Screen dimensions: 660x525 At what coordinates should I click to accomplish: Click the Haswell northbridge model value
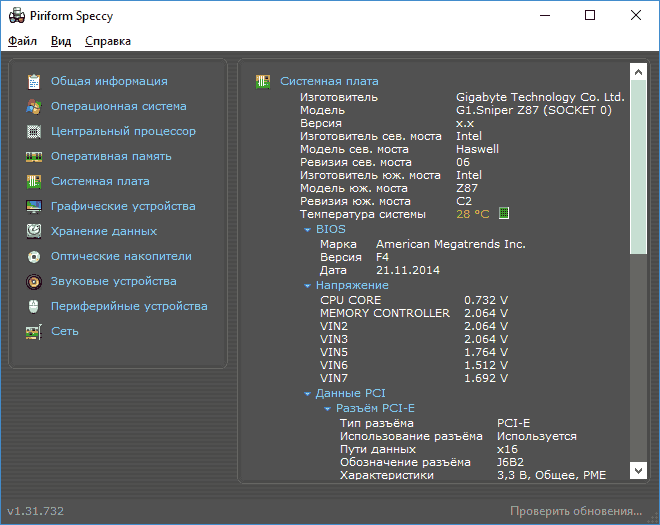pos(477,149)
